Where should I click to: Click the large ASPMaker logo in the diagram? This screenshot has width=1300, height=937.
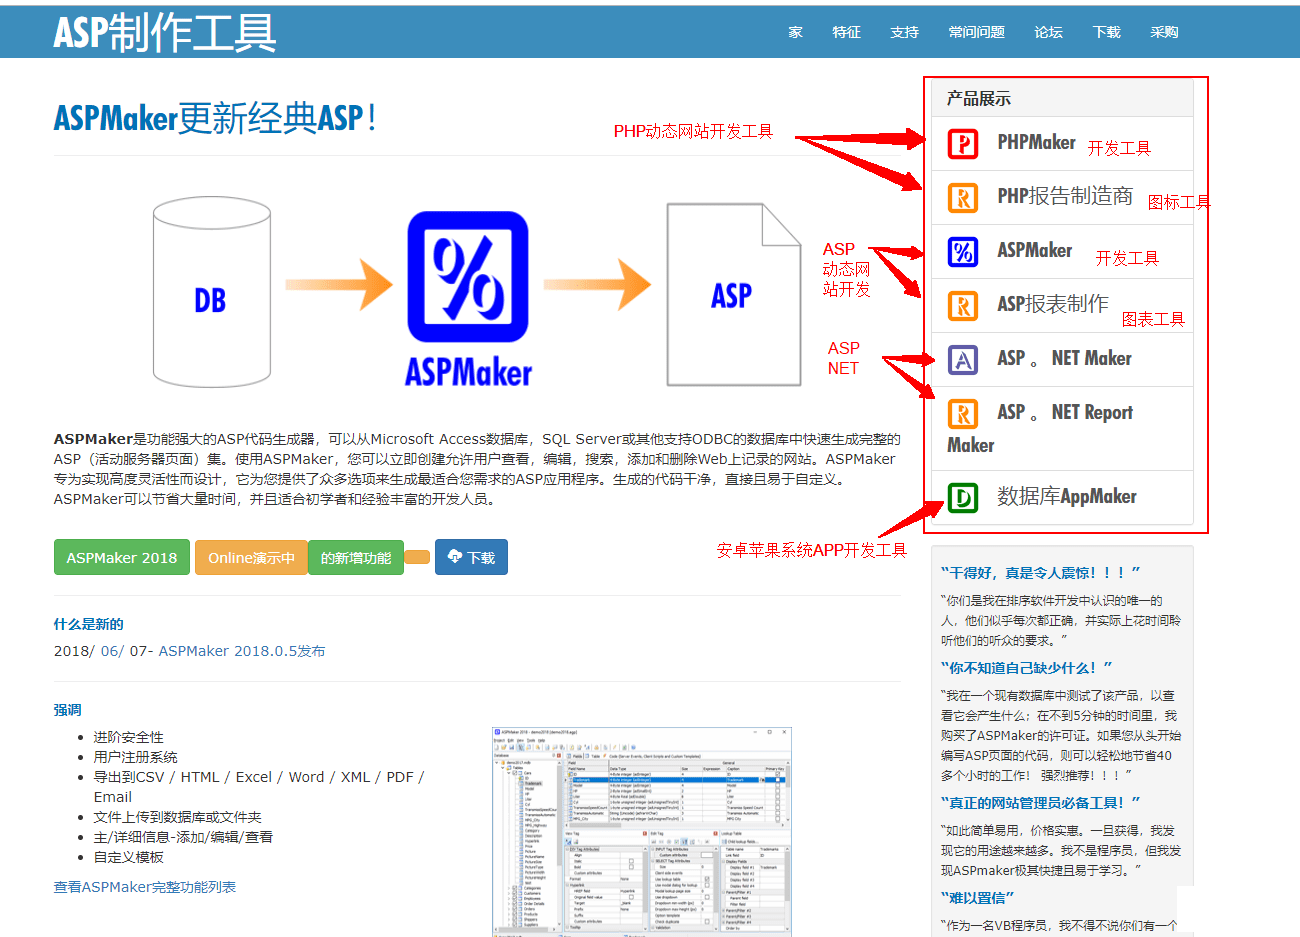(x=468, y=298)
